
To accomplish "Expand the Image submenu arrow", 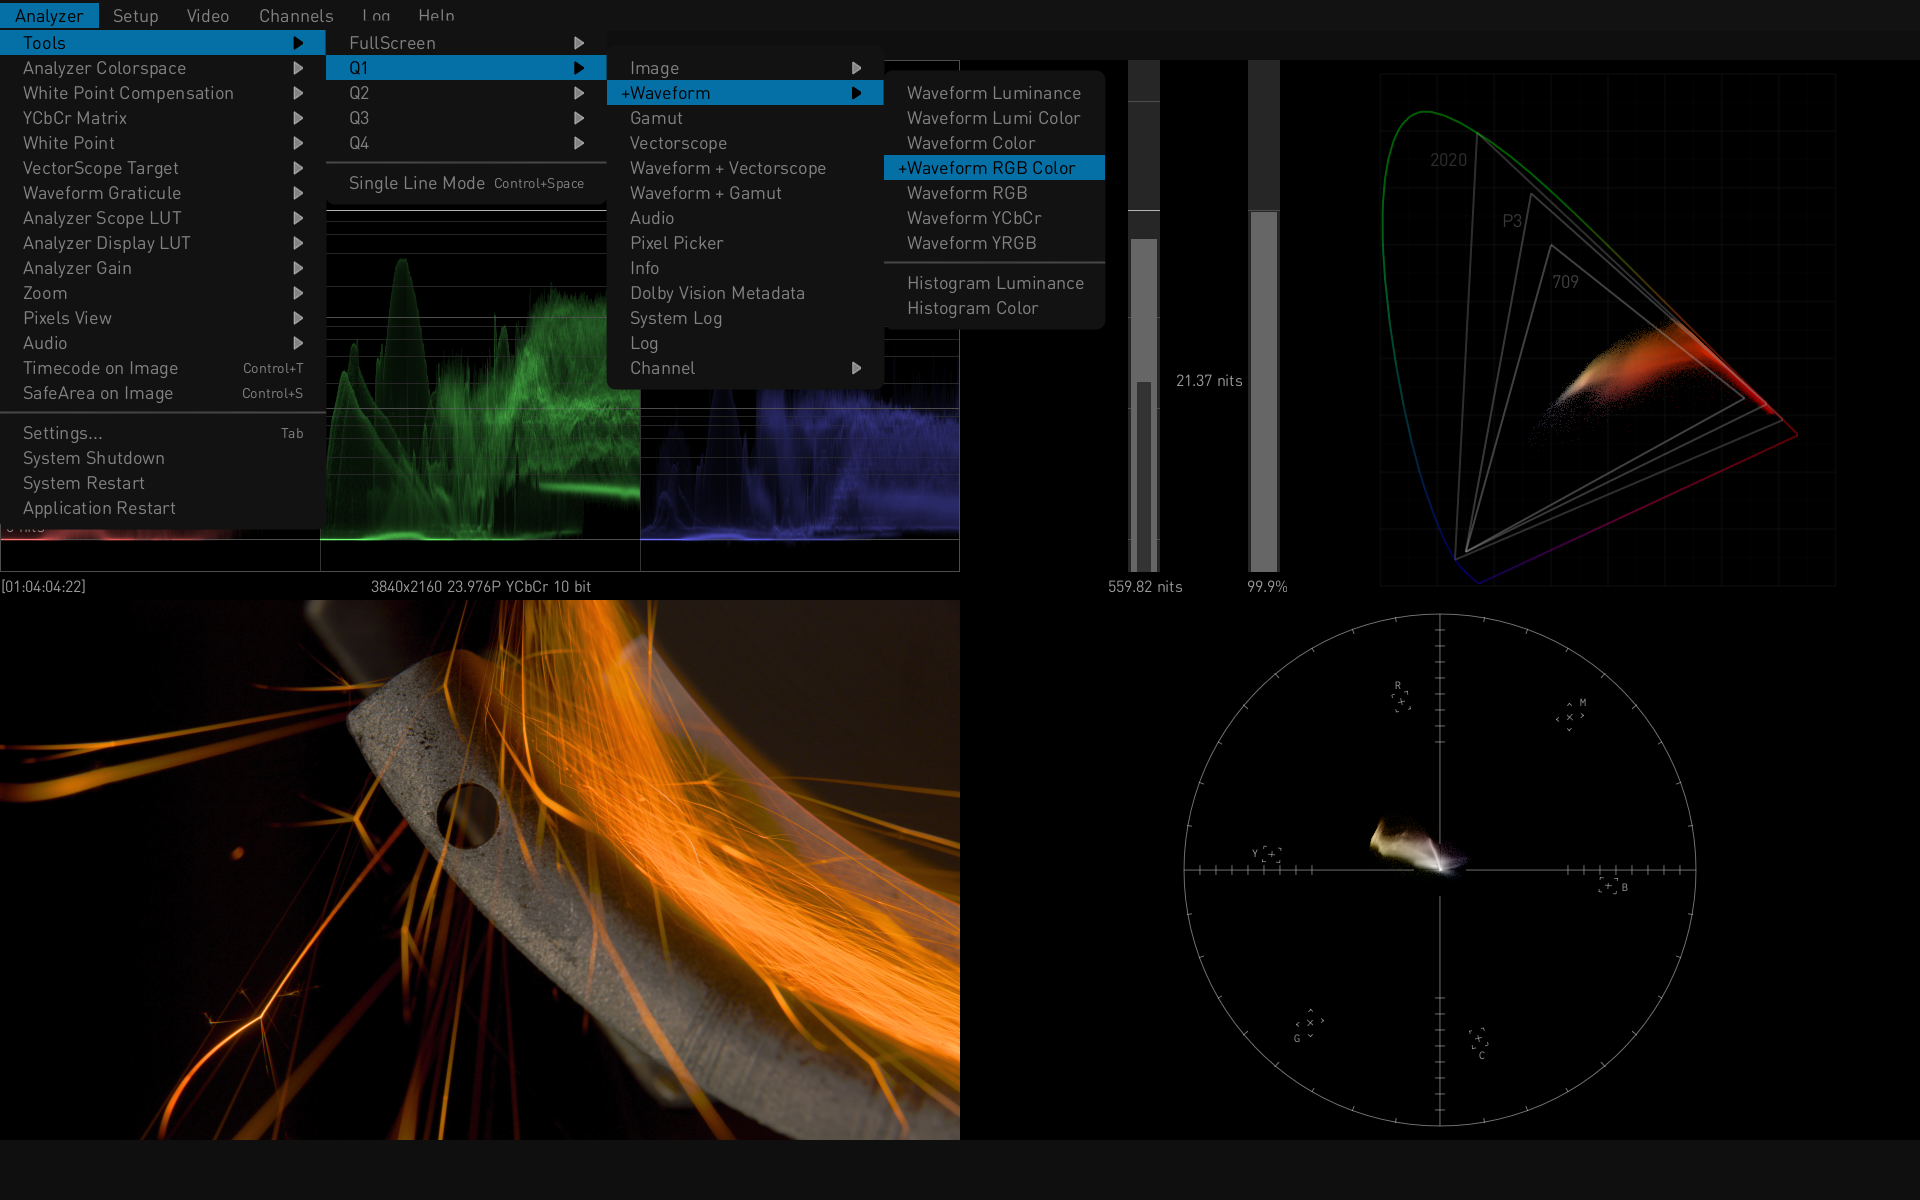I will click(x=856, y=68).
